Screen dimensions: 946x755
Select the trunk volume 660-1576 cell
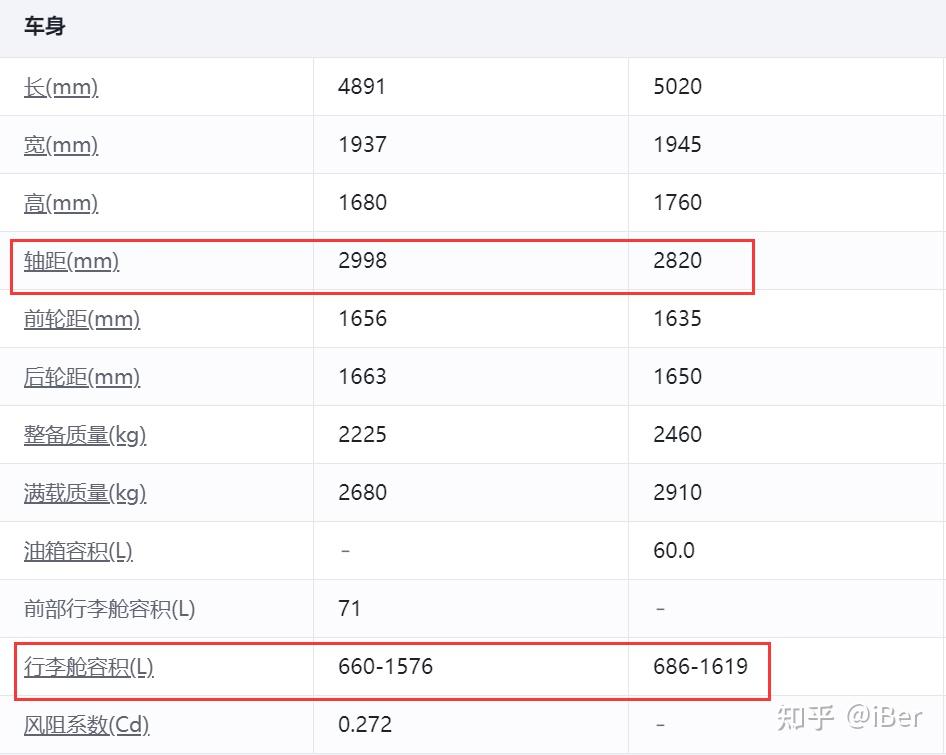(386, 667)
